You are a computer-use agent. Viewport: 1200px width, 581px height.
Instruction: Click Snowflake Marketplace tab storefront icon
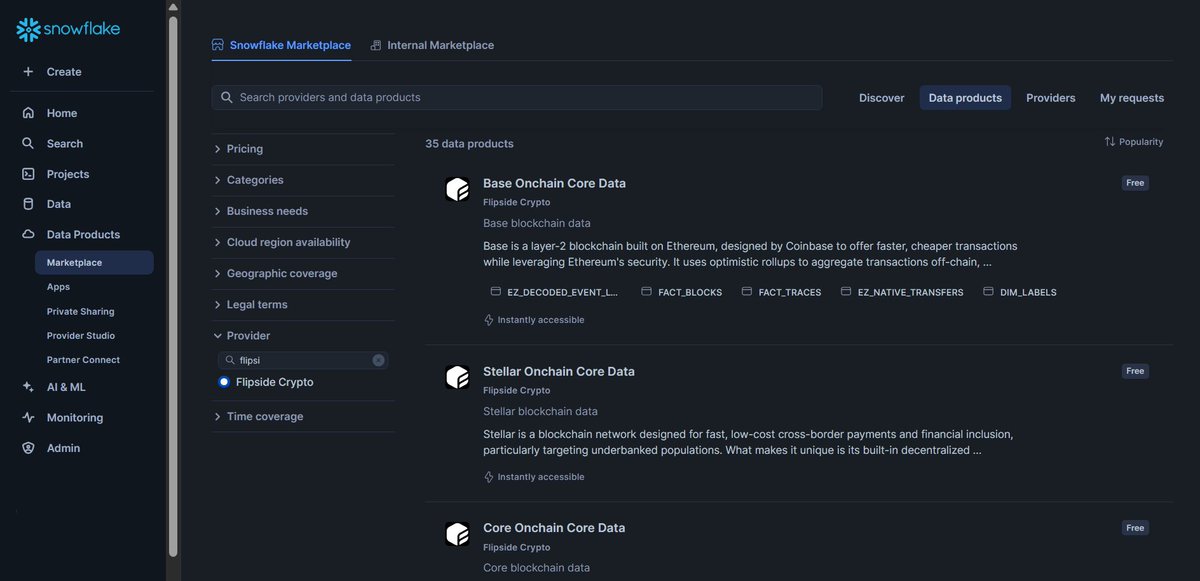(x=217, y=45)
